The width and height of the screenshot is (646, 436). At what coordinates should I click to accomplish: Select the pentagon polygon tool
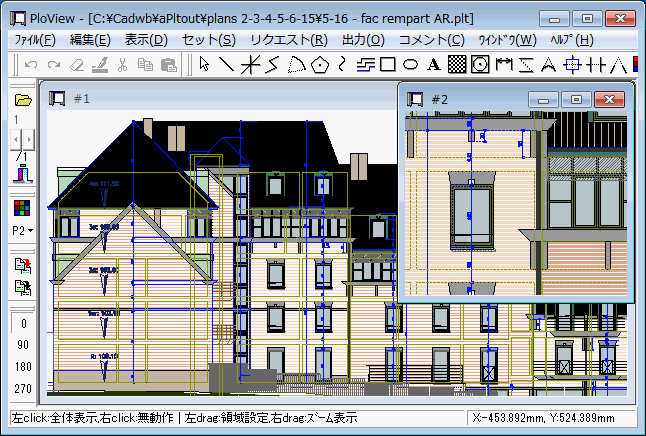320,65
